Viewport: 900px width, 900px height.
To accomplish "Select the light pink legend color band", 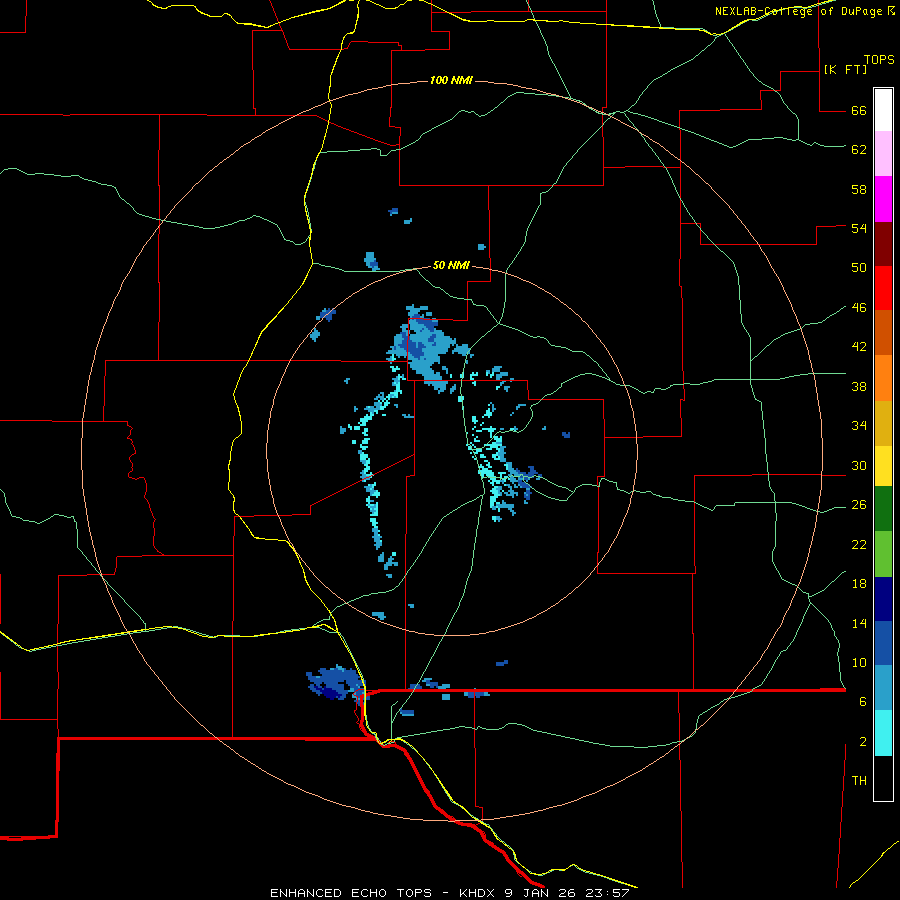I will [883, 153].
